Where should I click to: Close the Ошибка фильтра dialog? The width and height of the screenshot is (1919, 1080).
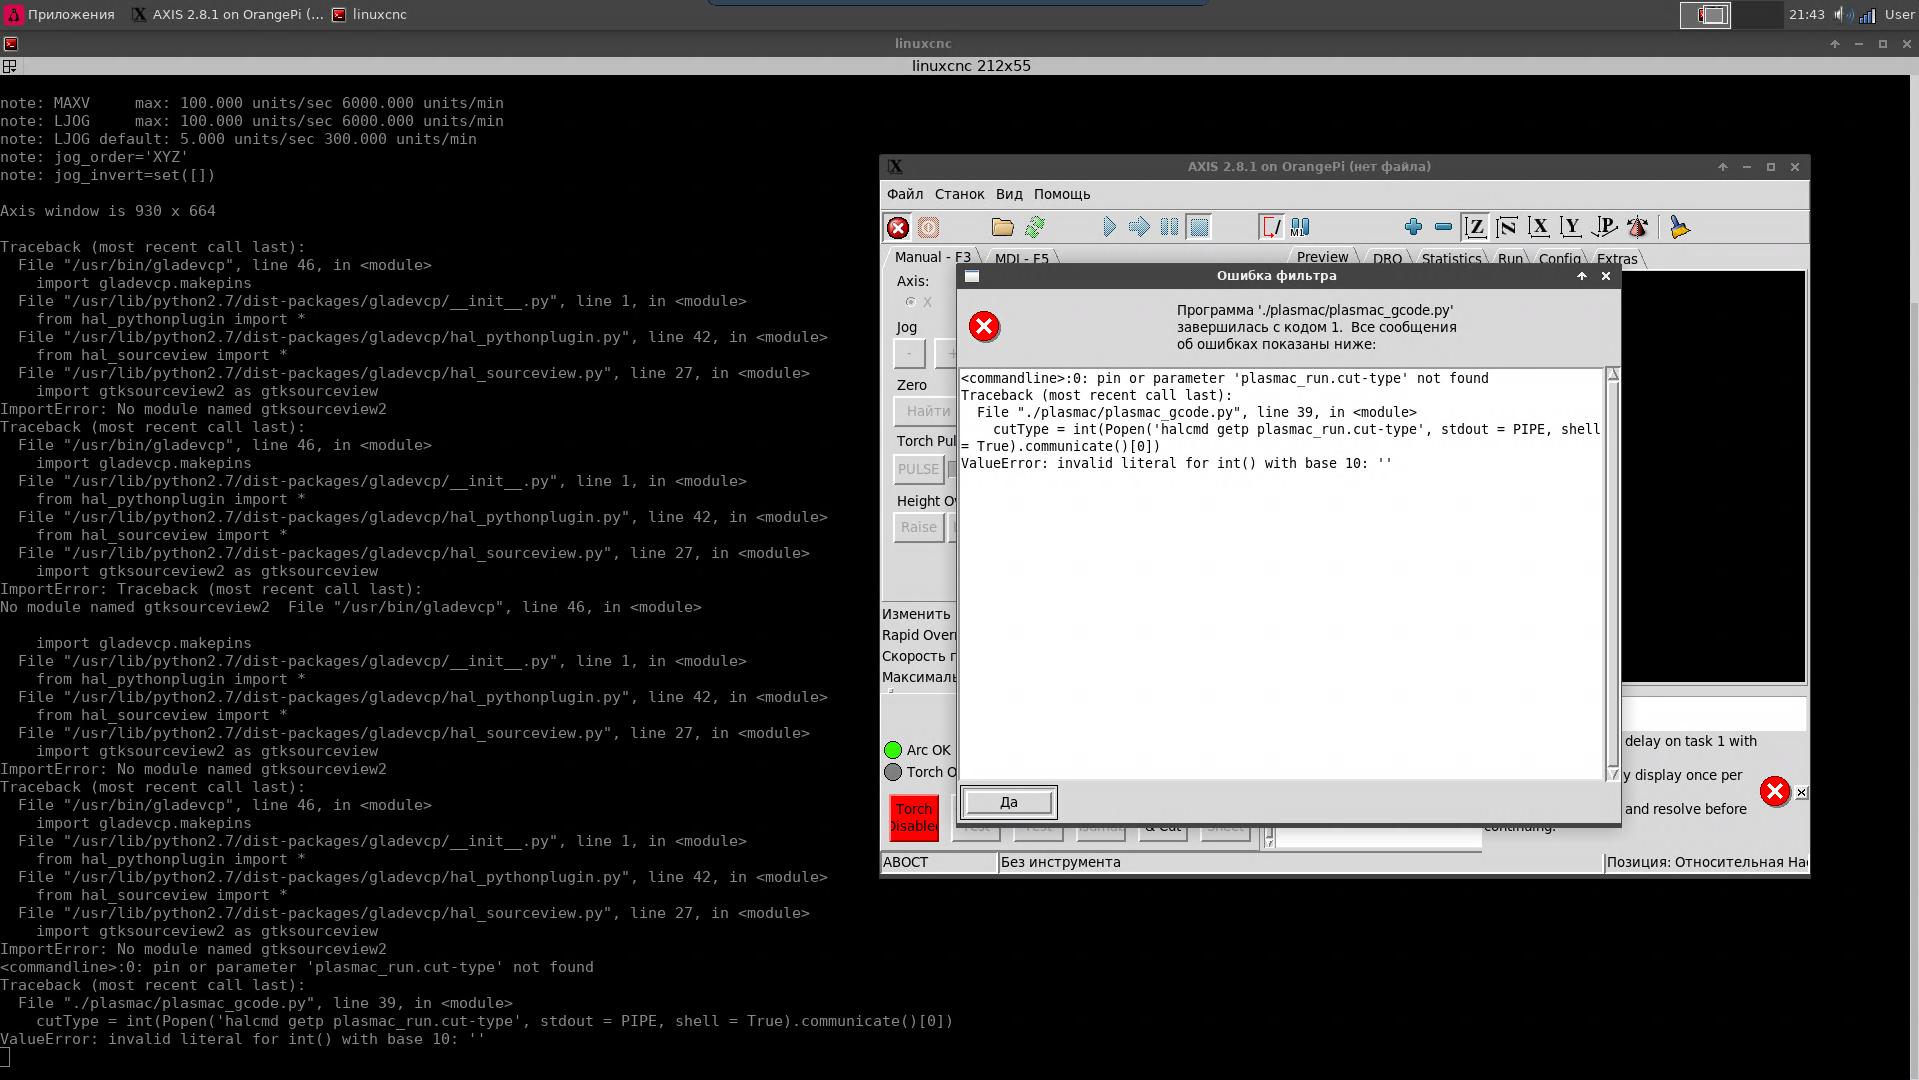[1606, 276]
